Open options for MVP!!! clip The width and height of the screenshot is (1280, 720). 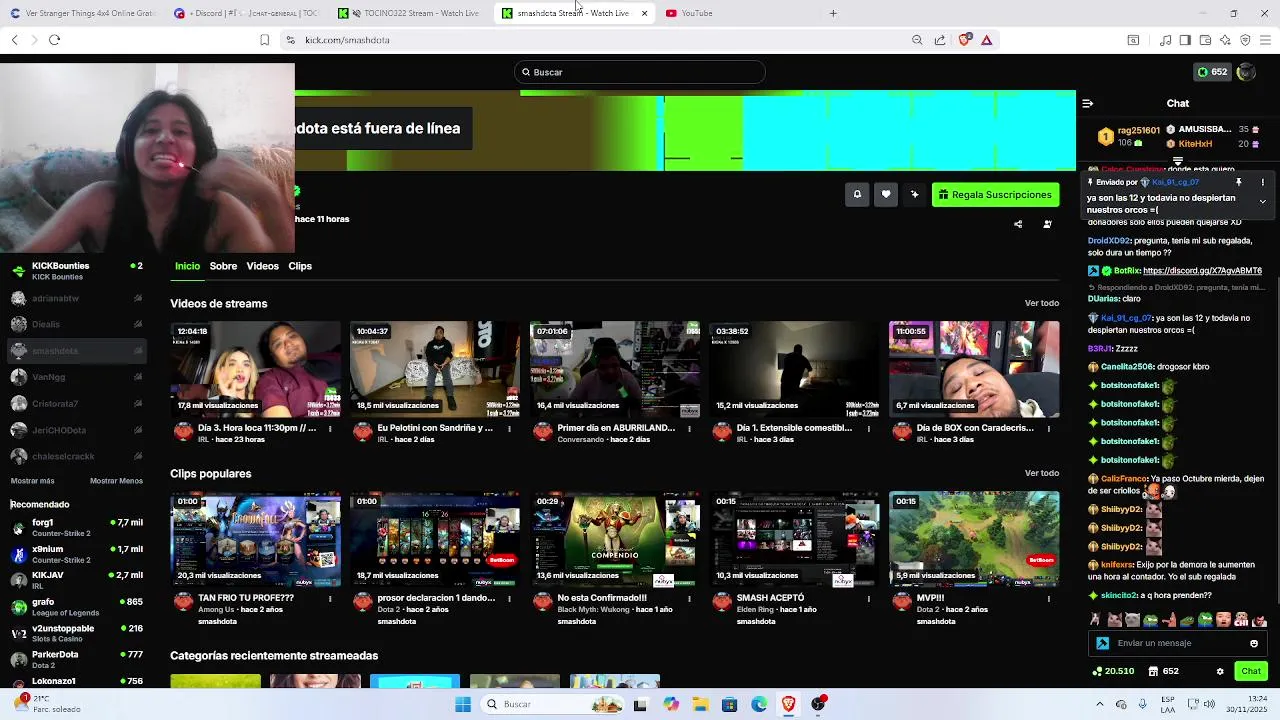[x=1048, y=598]
